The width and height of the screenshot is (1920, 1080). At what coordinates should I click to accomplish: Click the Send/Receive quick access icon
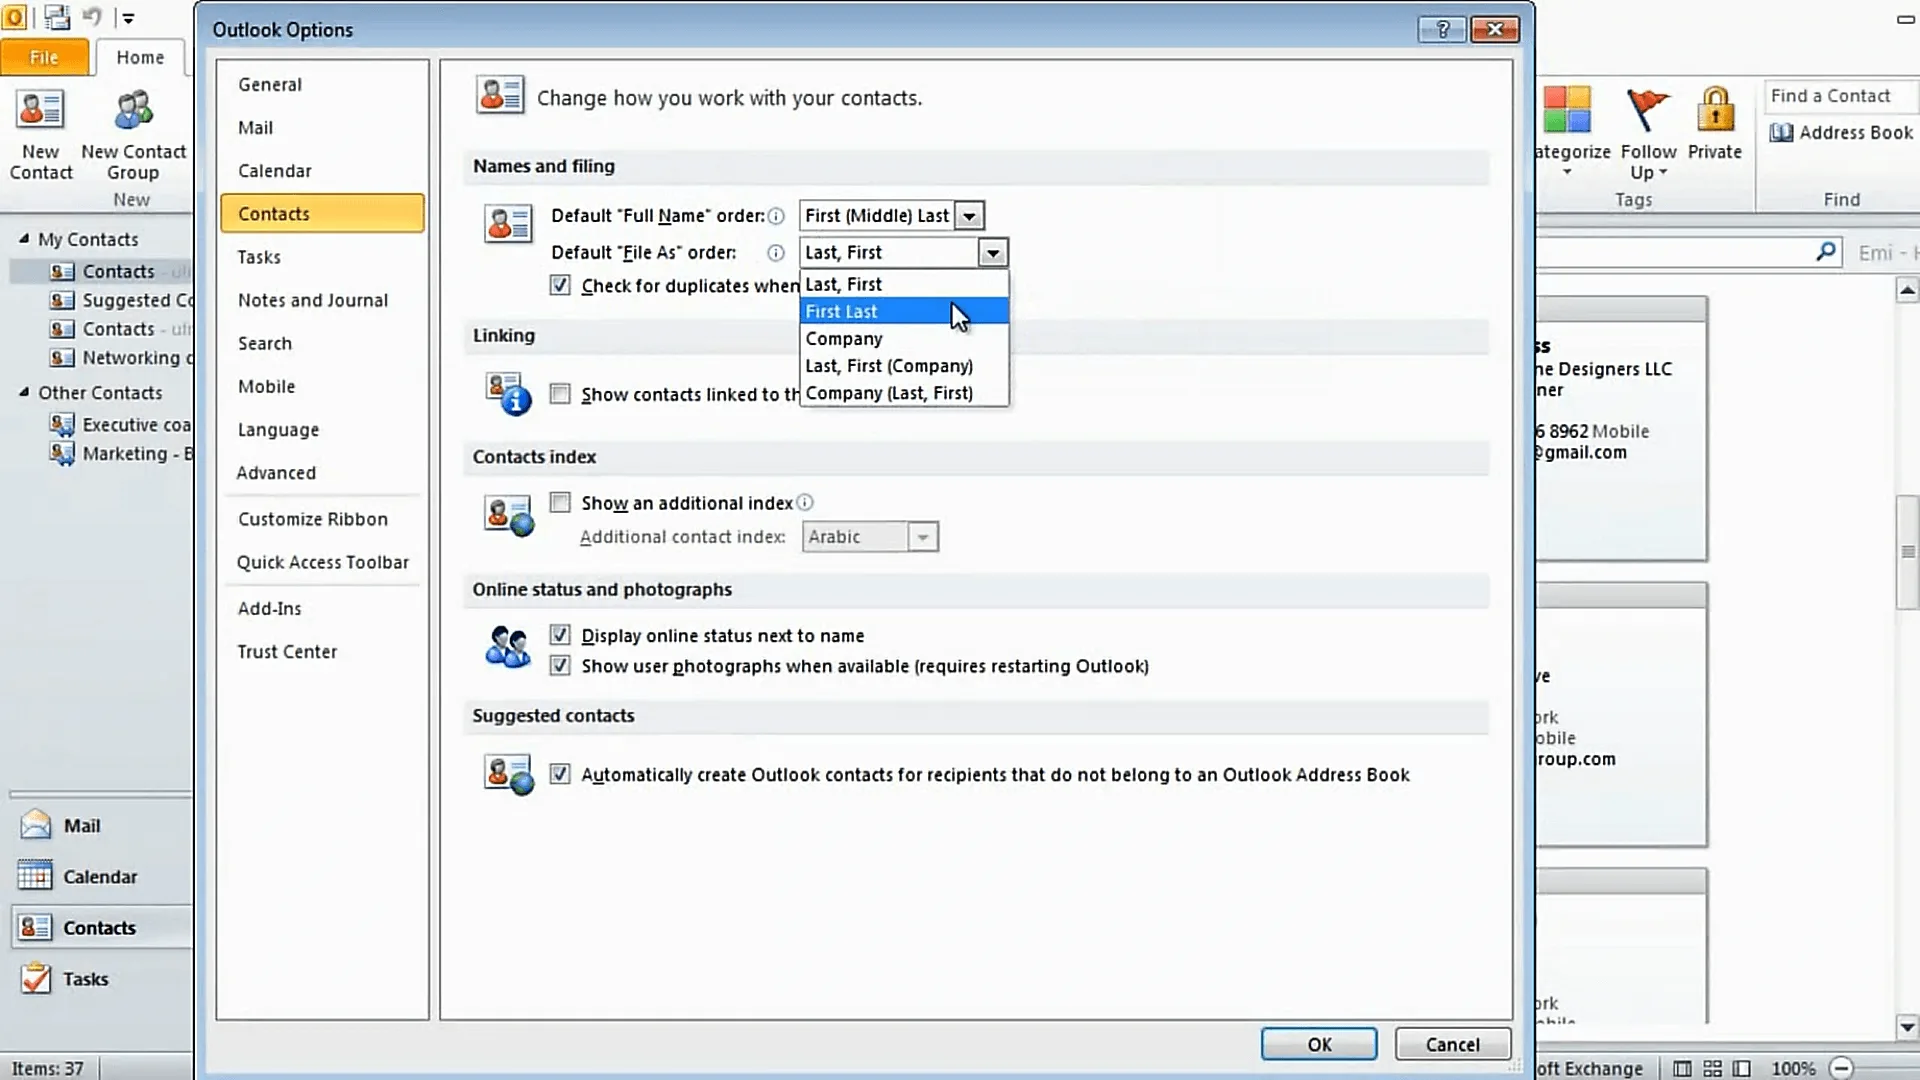(x=58, y=17)
